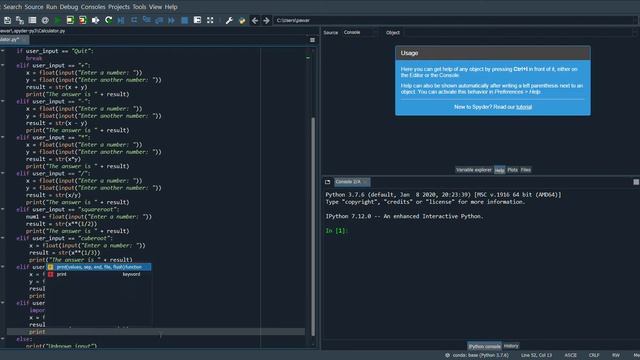Select the IPython console bottom tab
This screenshot has height=360, width=640.
(484, 346)
